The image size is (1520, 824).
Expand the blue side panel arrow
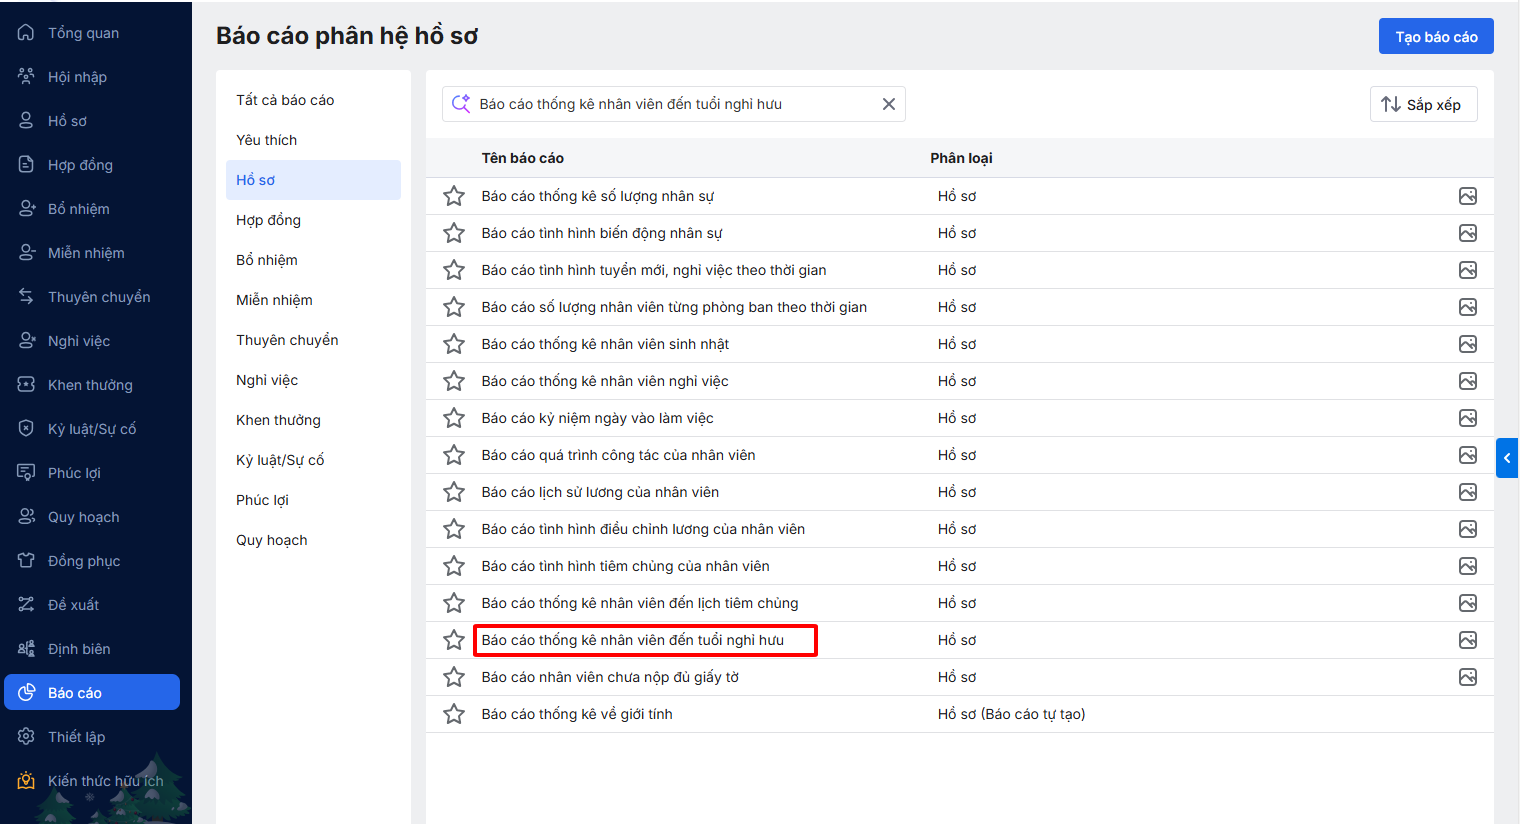tap(1507, 458)
